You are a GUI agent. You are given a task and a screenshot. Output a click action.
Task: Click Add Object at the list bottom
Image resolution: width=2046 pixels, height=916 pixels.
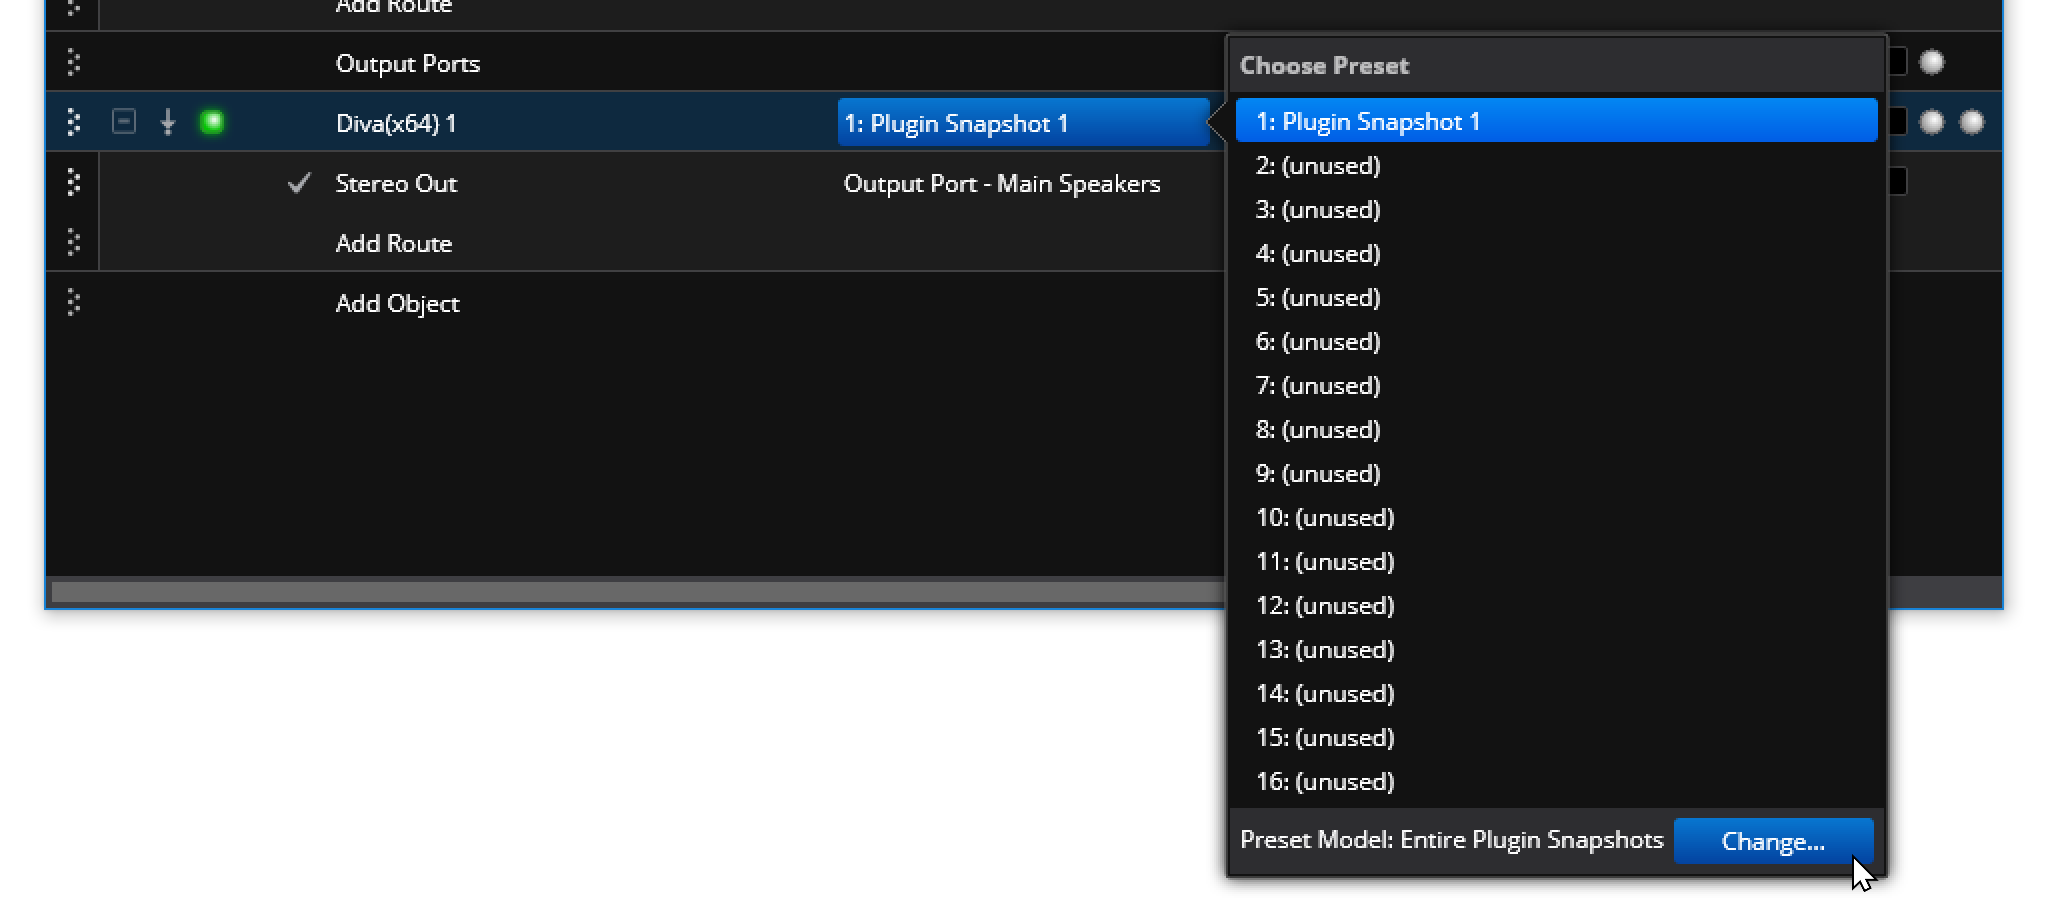click(x=397, y=303)
